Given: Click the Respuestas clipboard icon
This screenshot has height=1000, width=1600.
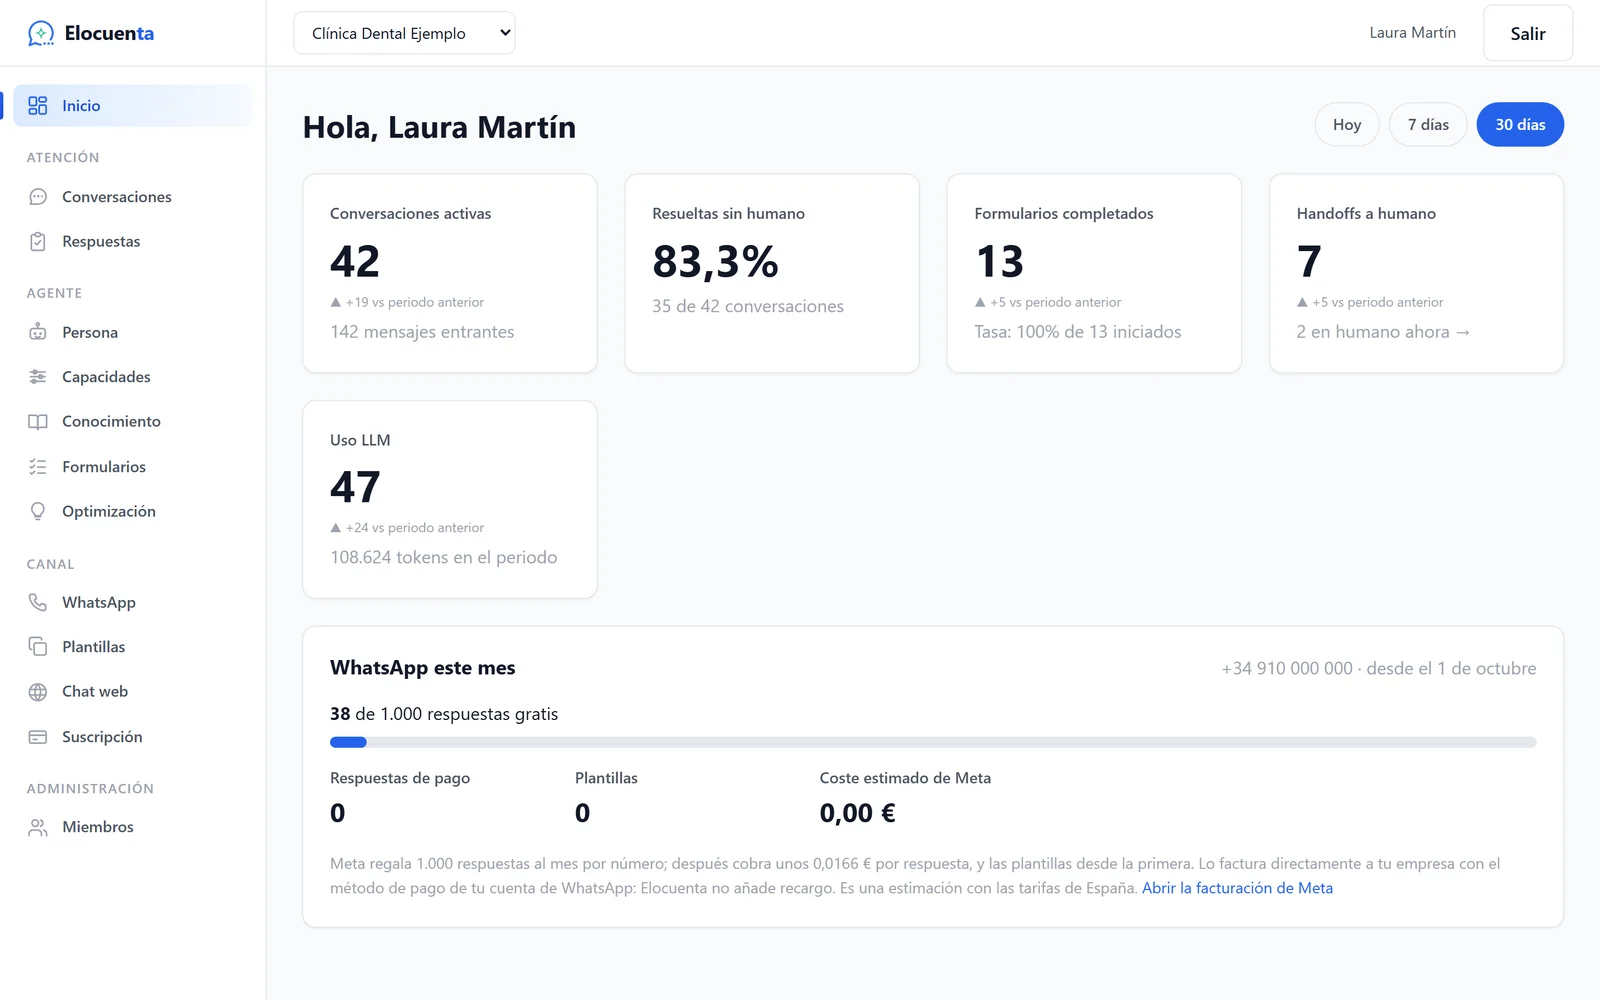Looking at the screenshot, I should (x=38, y=242).
